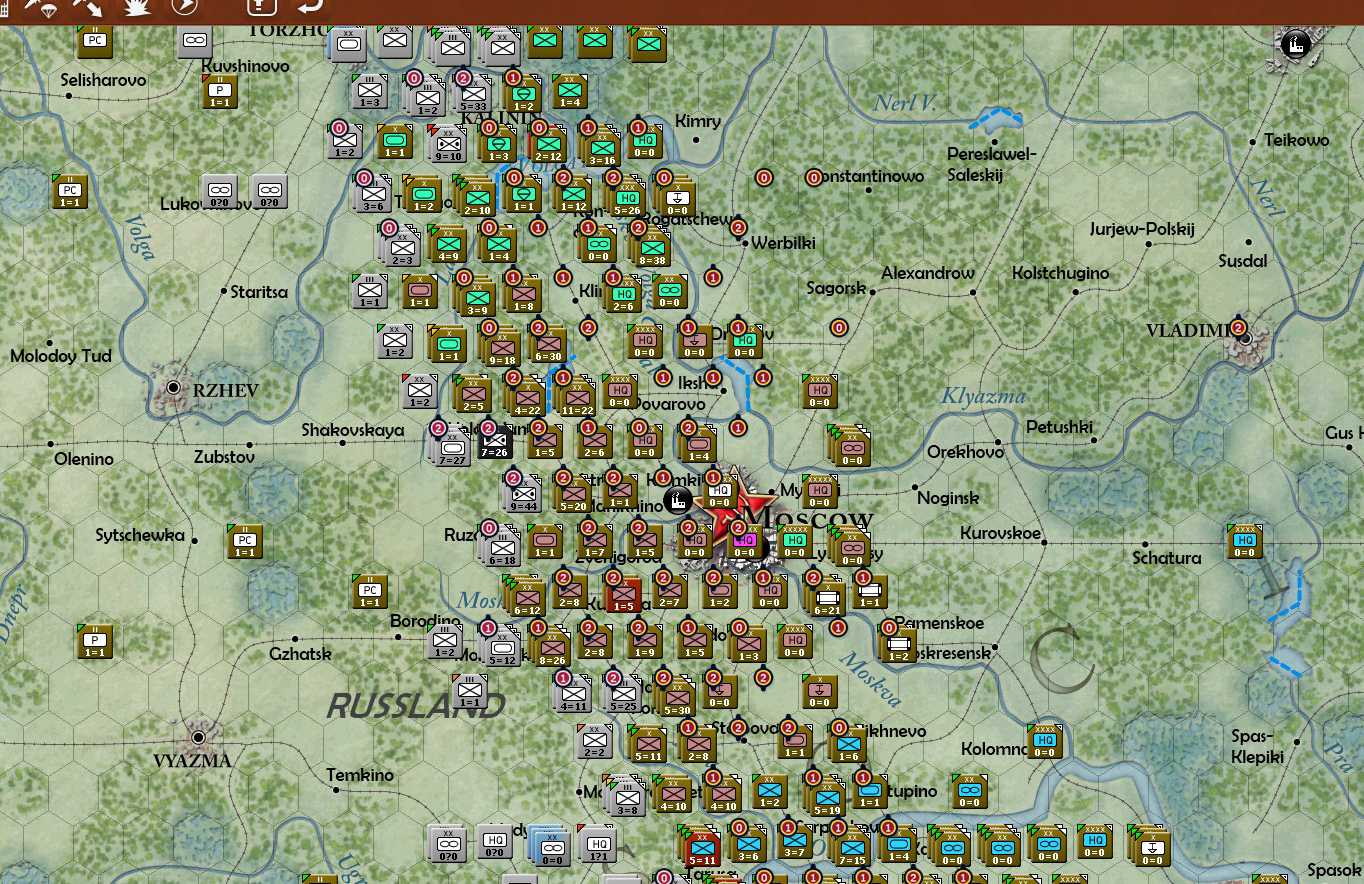Viewport: 1364px width, 884px height.
Task: Select the Soviet 6=30 infantry counter
Action: tap(547, 344)
